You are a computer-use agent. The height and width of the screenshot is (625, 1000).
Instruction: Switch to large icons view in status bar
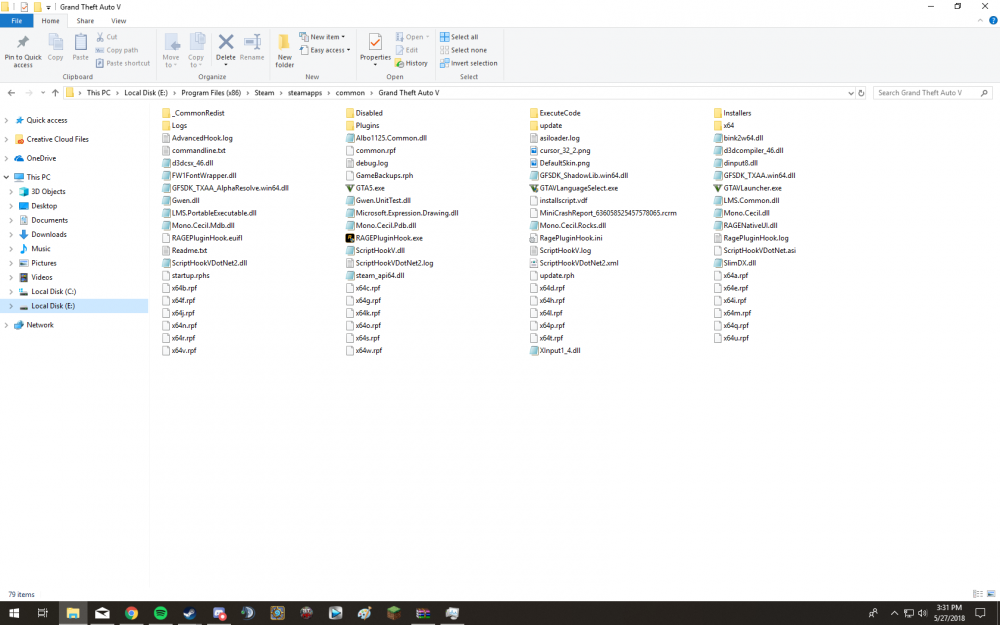991,594
